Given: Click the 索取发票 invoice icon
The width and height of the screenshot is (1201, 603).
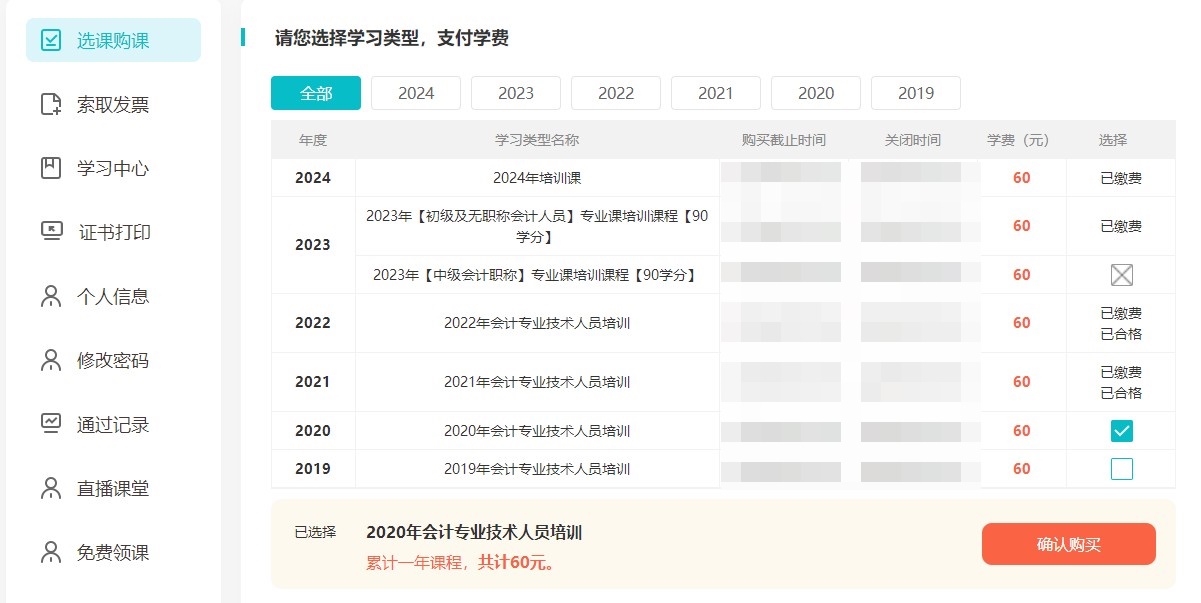Looking at the screenshot, I should pyautogui.click(x=50, y=104).
